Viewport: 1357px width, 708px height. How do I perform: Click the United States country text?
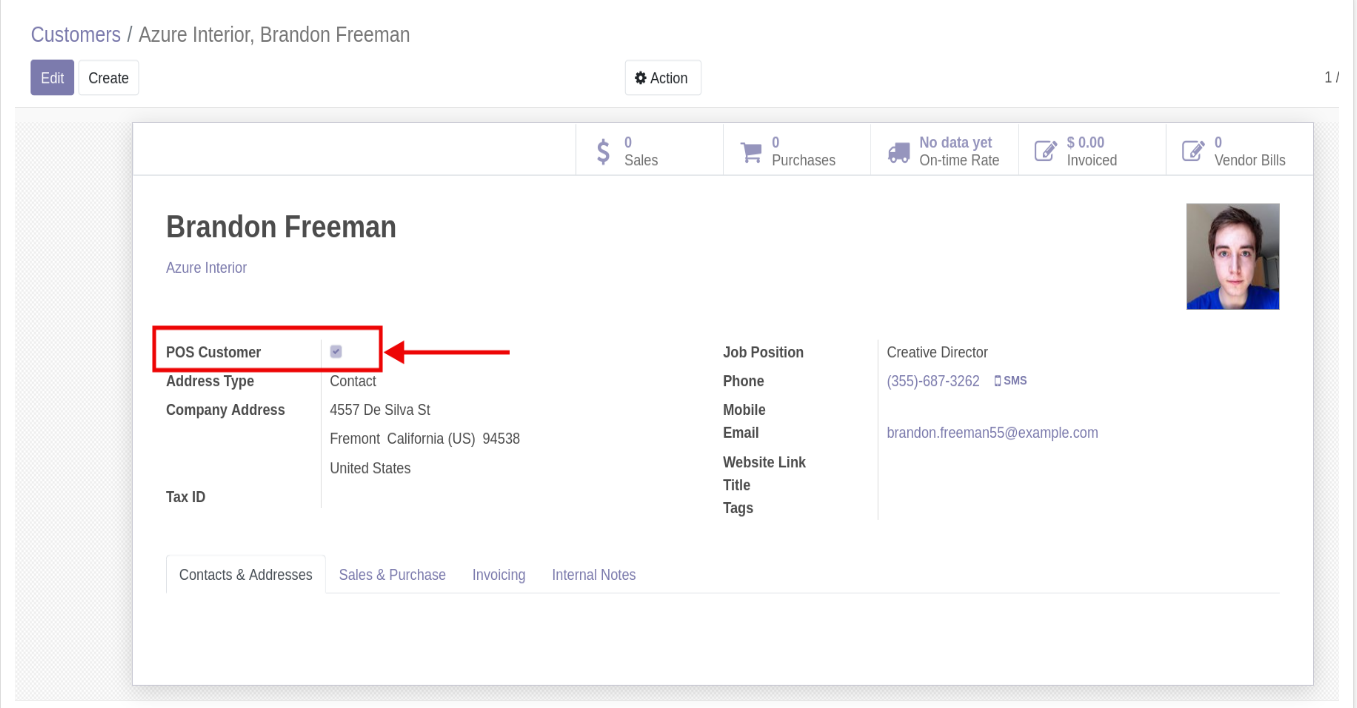point(370,468)
